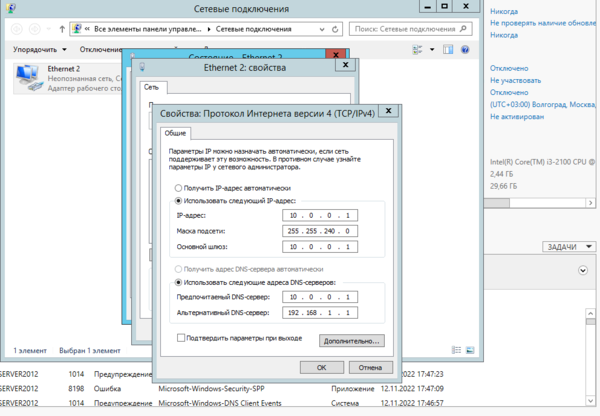Open the Сеть tab in Ethernet 2 properties
Screen dimensions: 600x416
pos(152,87)
